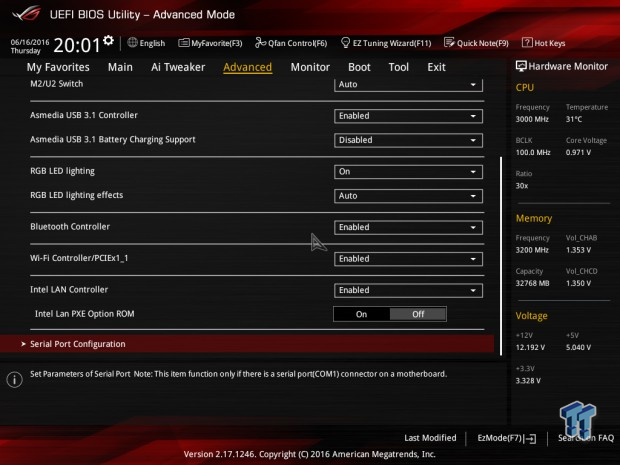
Task: Click the settings list scrollbar
Action: tap(501, 256)
